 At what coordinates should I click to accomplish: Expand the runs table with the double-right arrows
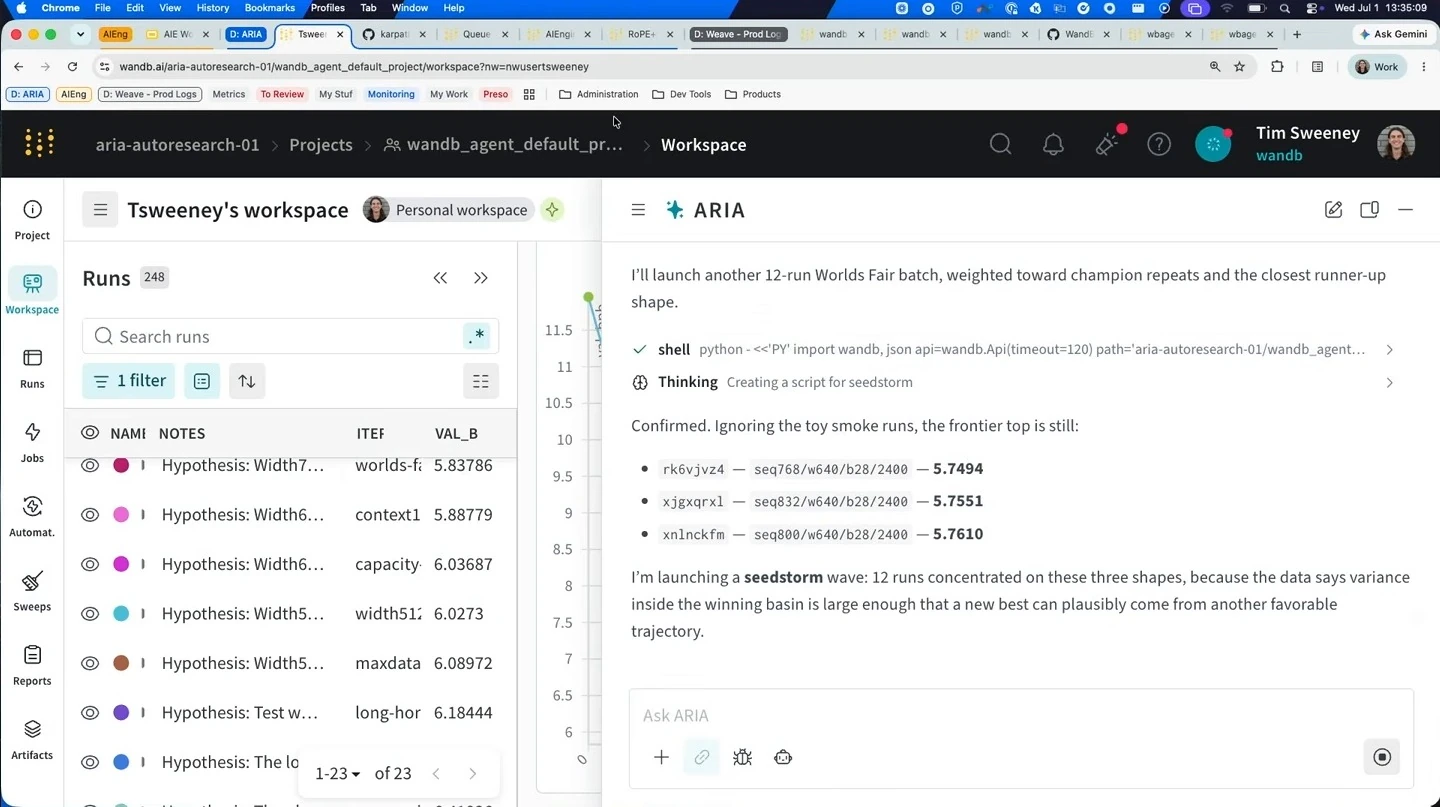click(481, 278)
